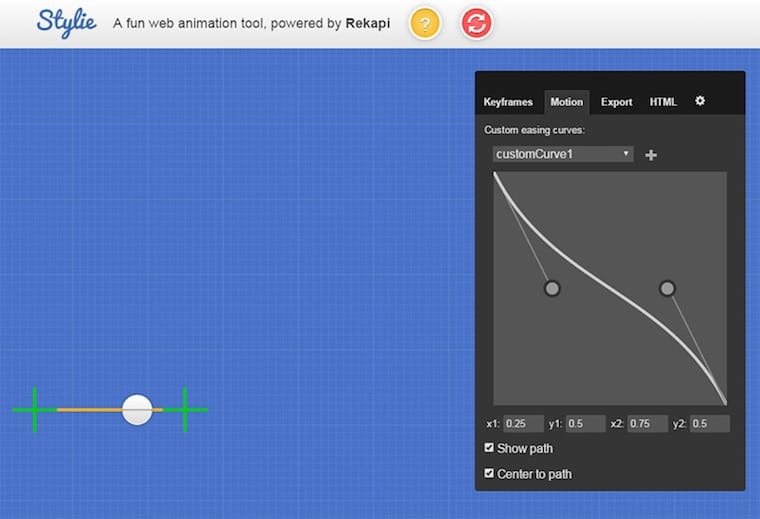Select the right green keyframe crosshair
The width and height of the screenshot is (760, 519).
(185, 409)
